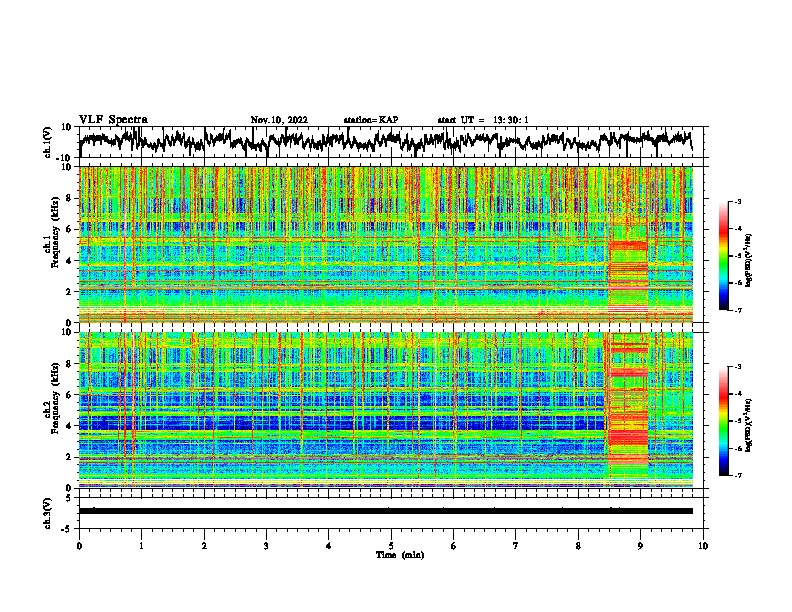
Task: Click time axis tick label "0"
Action: click(79, 546)
